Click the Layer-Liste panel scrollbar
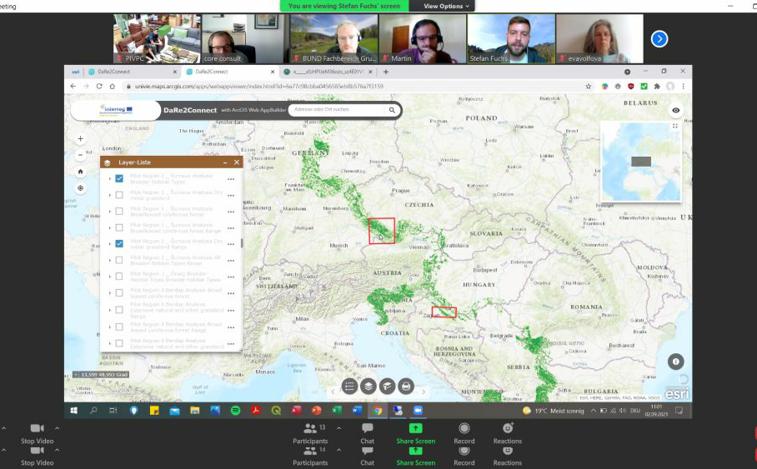Viewport: 757px width, 469px height. [241, 243]
